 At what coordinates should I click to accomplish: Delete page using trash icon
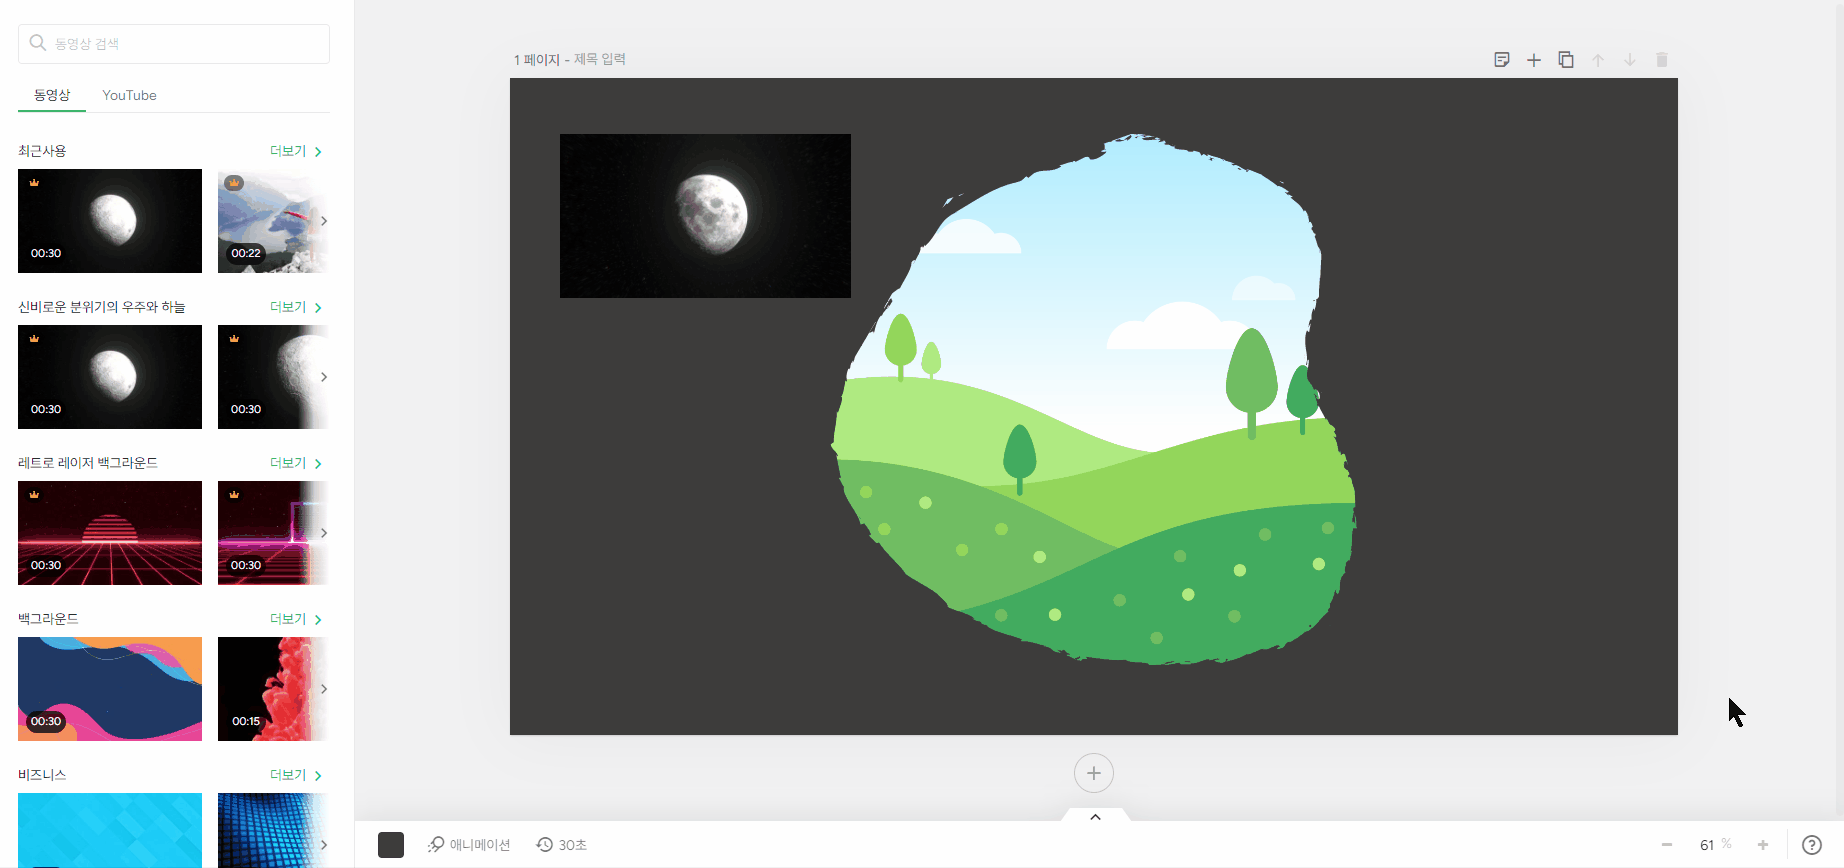click(1662, 60)
